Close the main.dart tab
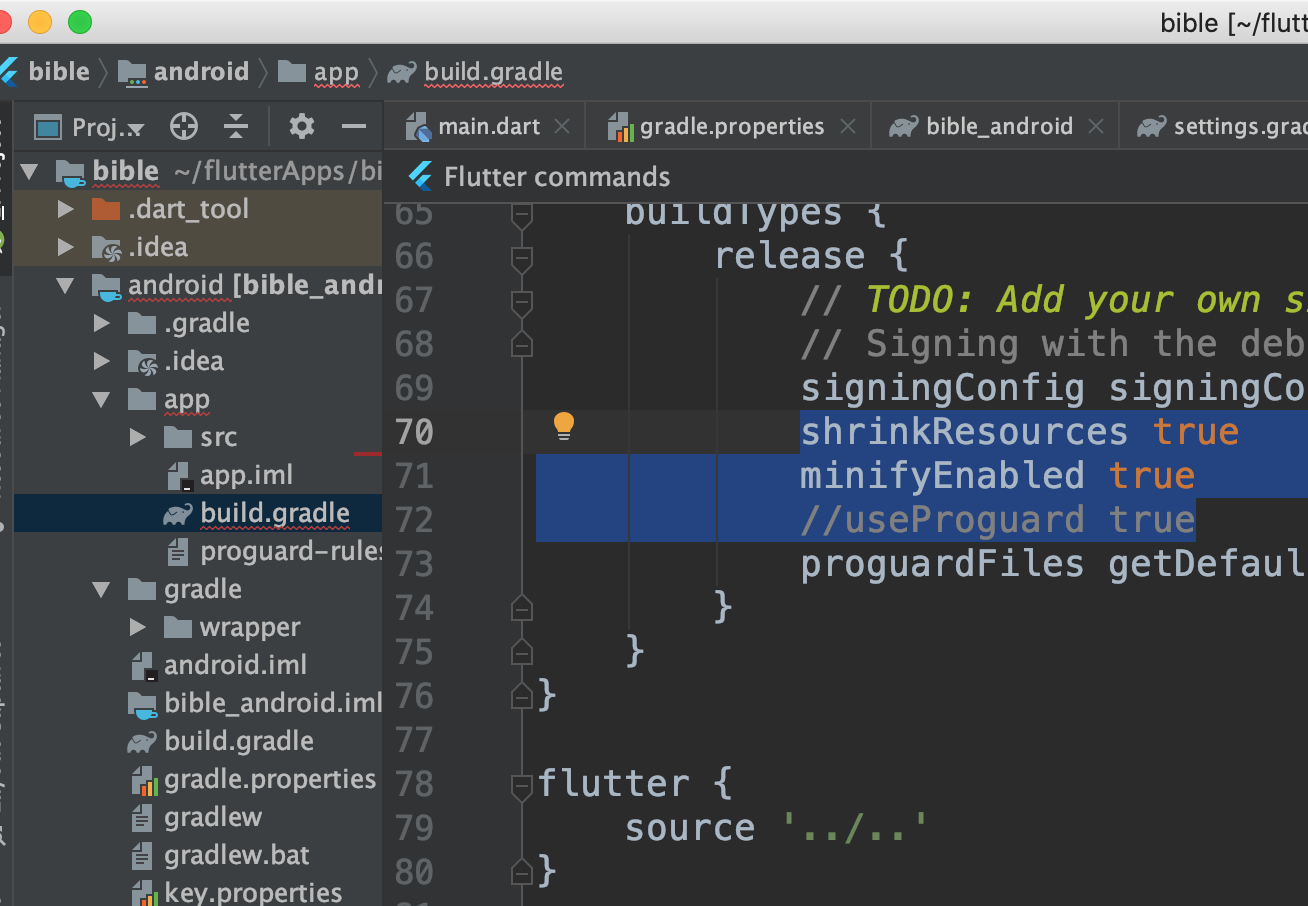The height and width of the screenshot is (906, 1308). click(x=562, y=127)
